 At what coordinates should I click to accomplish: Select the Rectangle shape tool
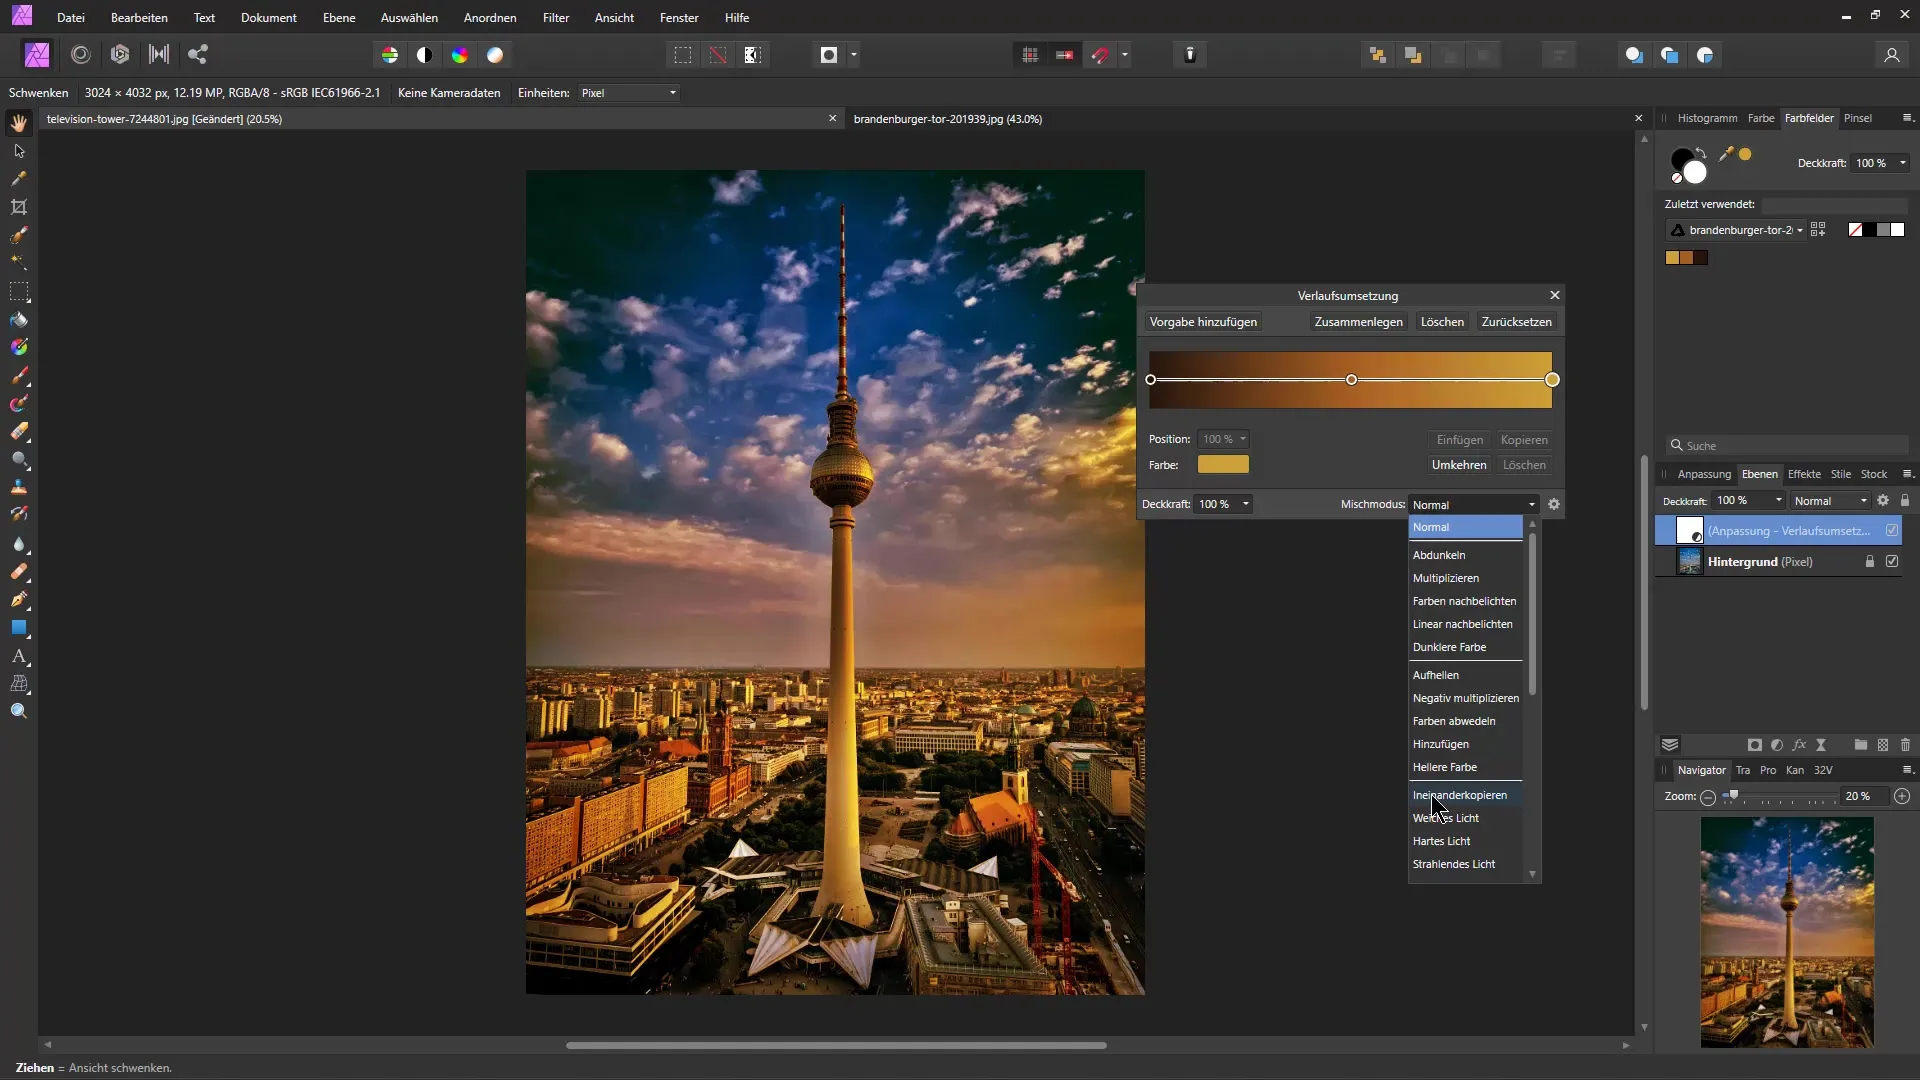click(19, 628)
